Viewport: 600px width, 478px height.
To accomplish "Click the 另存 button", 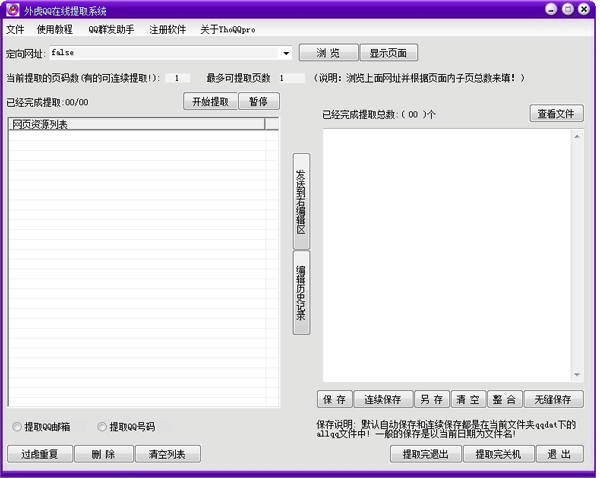I will [432, 400].
